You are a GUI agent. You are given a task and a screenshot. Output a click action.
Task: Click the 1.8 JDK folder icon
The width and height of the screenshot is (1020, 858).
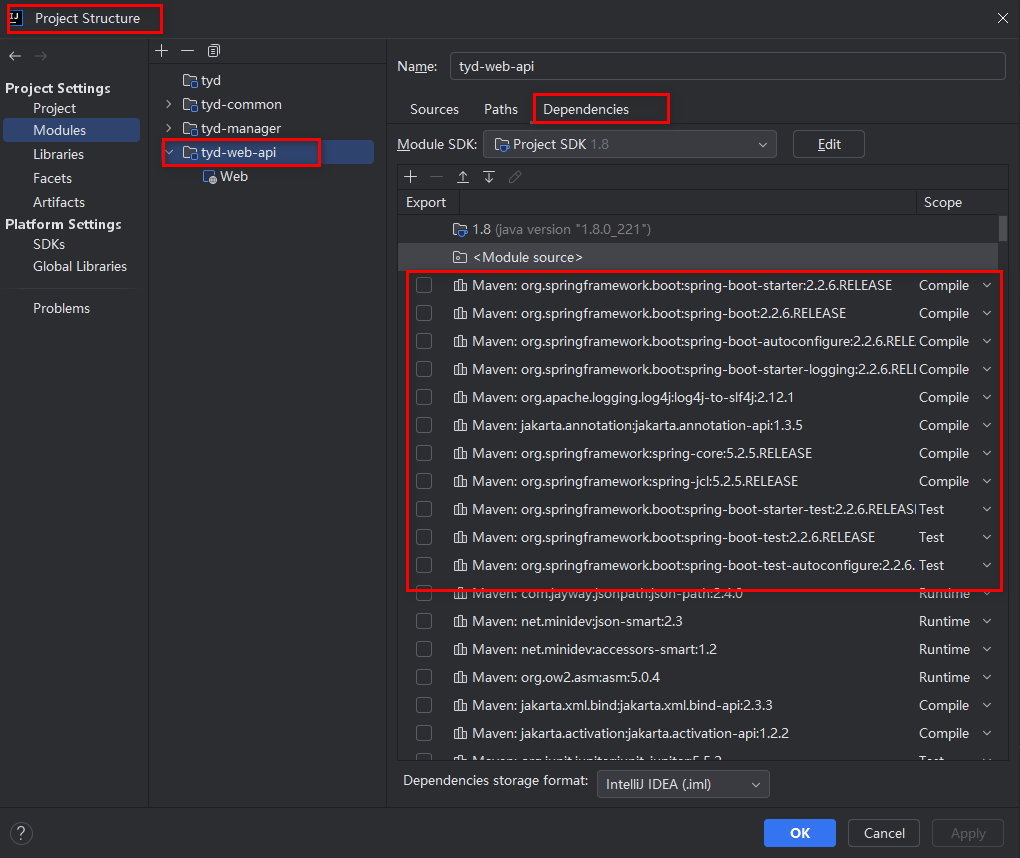tap(460, 230)
